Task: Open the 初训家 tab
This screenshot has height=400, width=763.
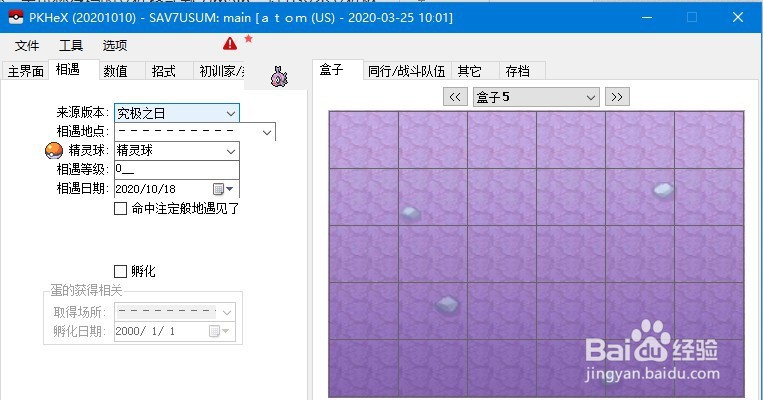Action: (220, 71)
